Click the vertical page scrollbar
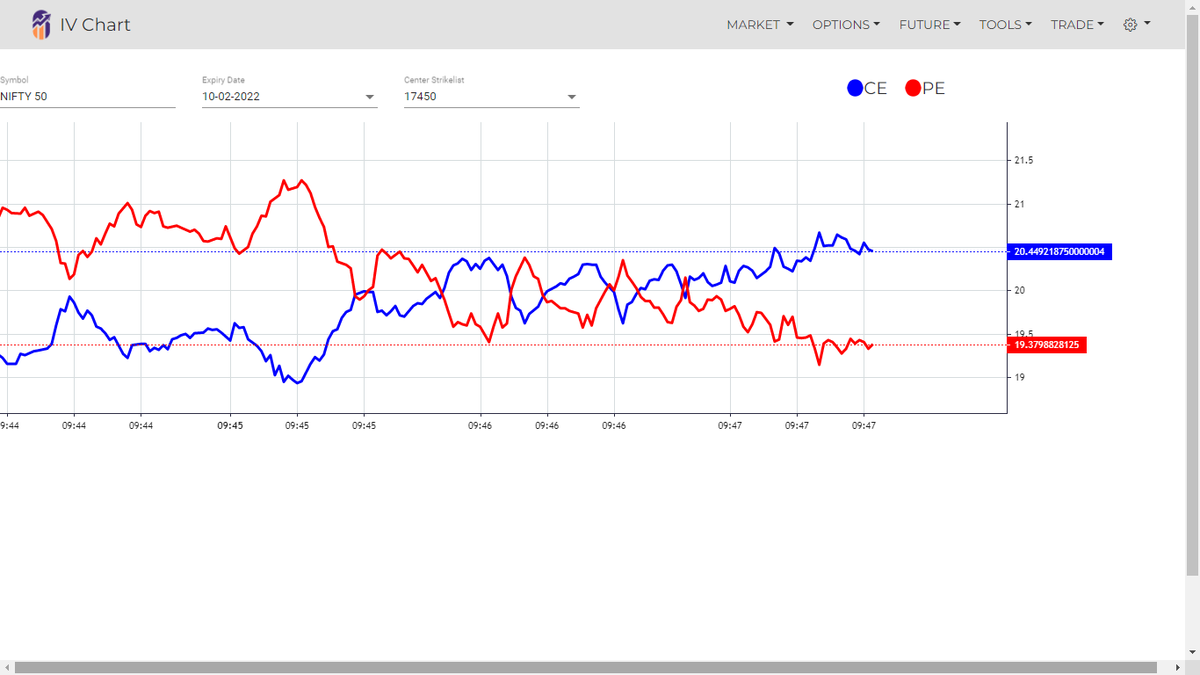1200x675 pixels. (1191, 295)
